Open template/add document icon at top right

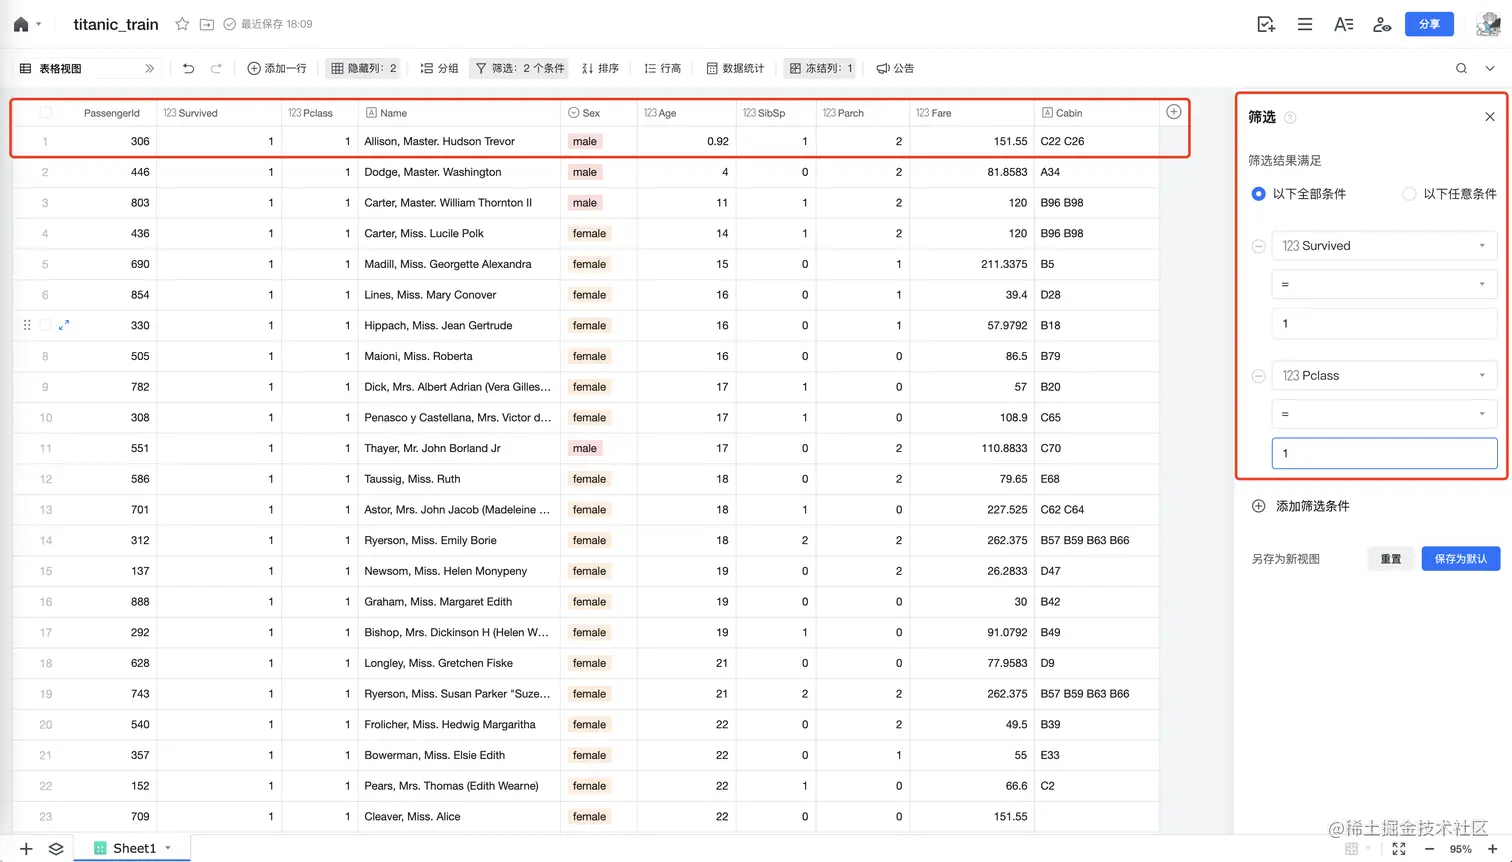(x=1266, y=24)
